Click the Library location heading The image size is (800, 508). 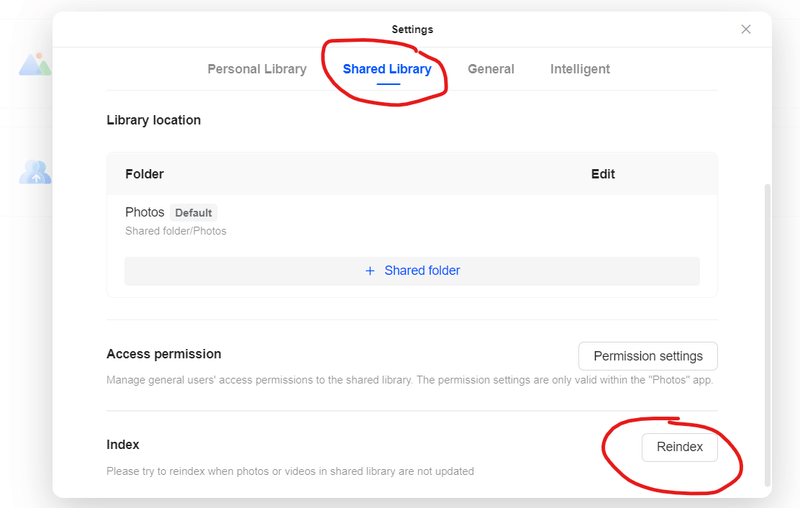154,120
